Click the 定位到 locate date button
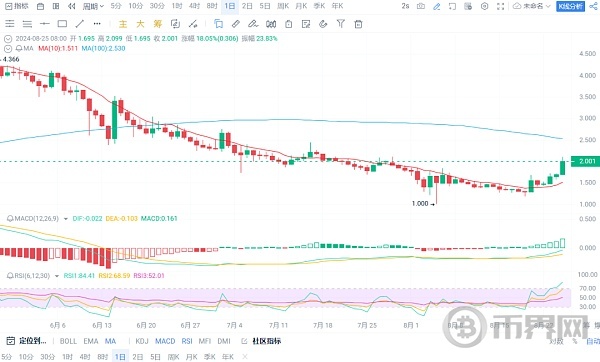This screenshot has height=362, width=600. tap(27, 341)
